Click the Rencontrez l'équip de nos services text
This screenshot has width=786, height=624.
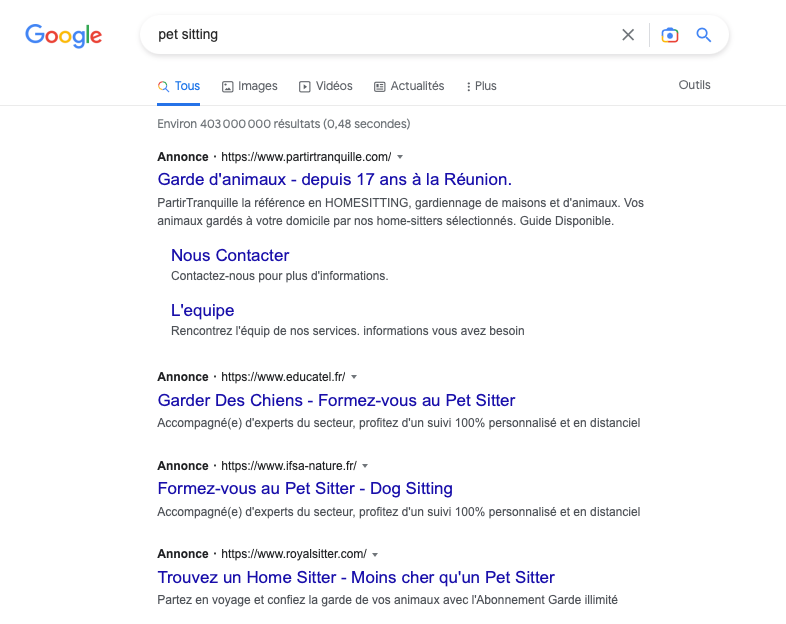pyautogui.click(x=347, y=331)
